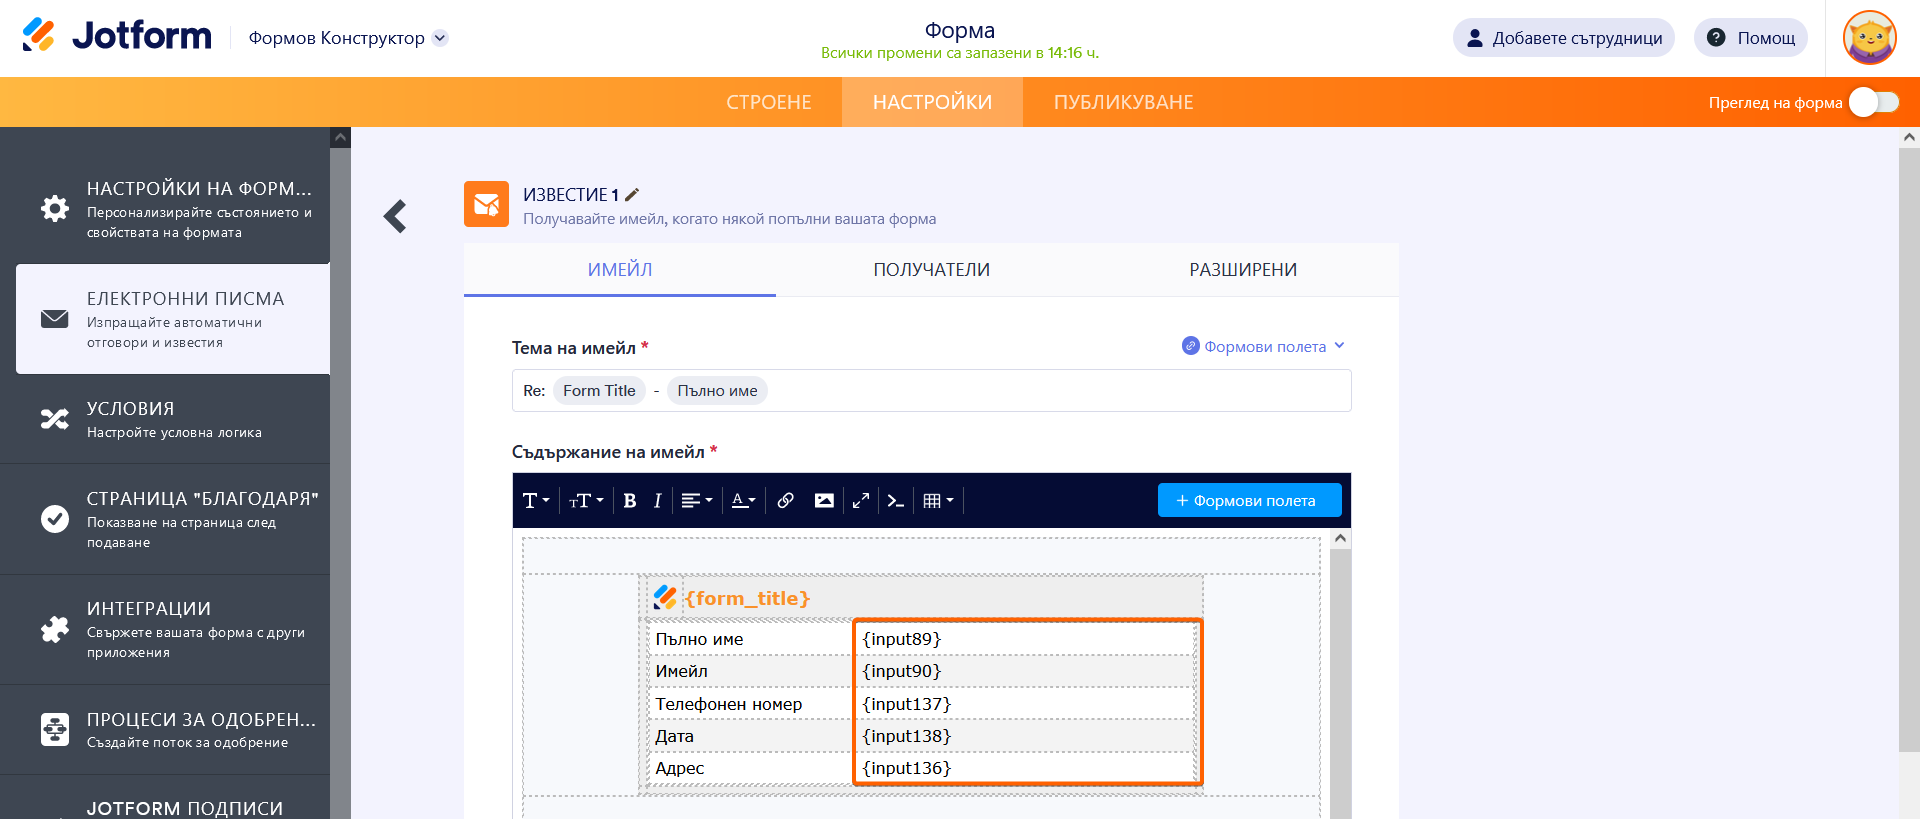Toggle the Преглед на форма switch
Screen dimensions: 1920x819
(x=1874, y=102)
